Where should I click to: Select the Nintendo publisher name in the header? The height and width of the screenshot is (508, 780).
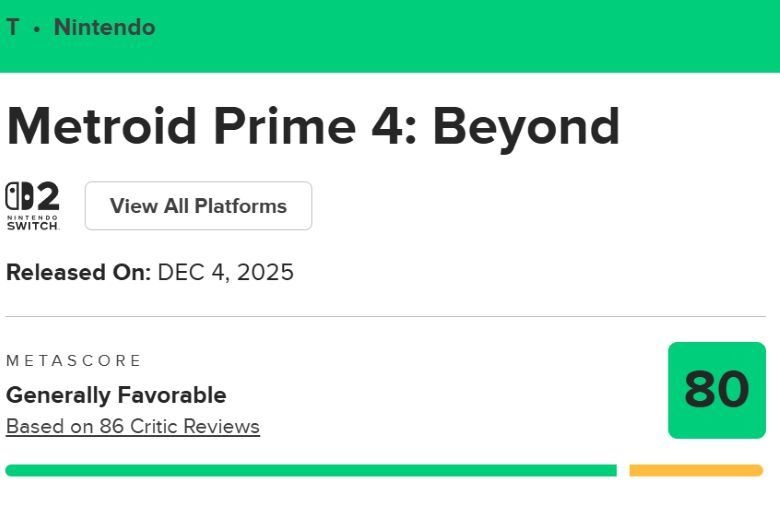[x=104, y=28]
